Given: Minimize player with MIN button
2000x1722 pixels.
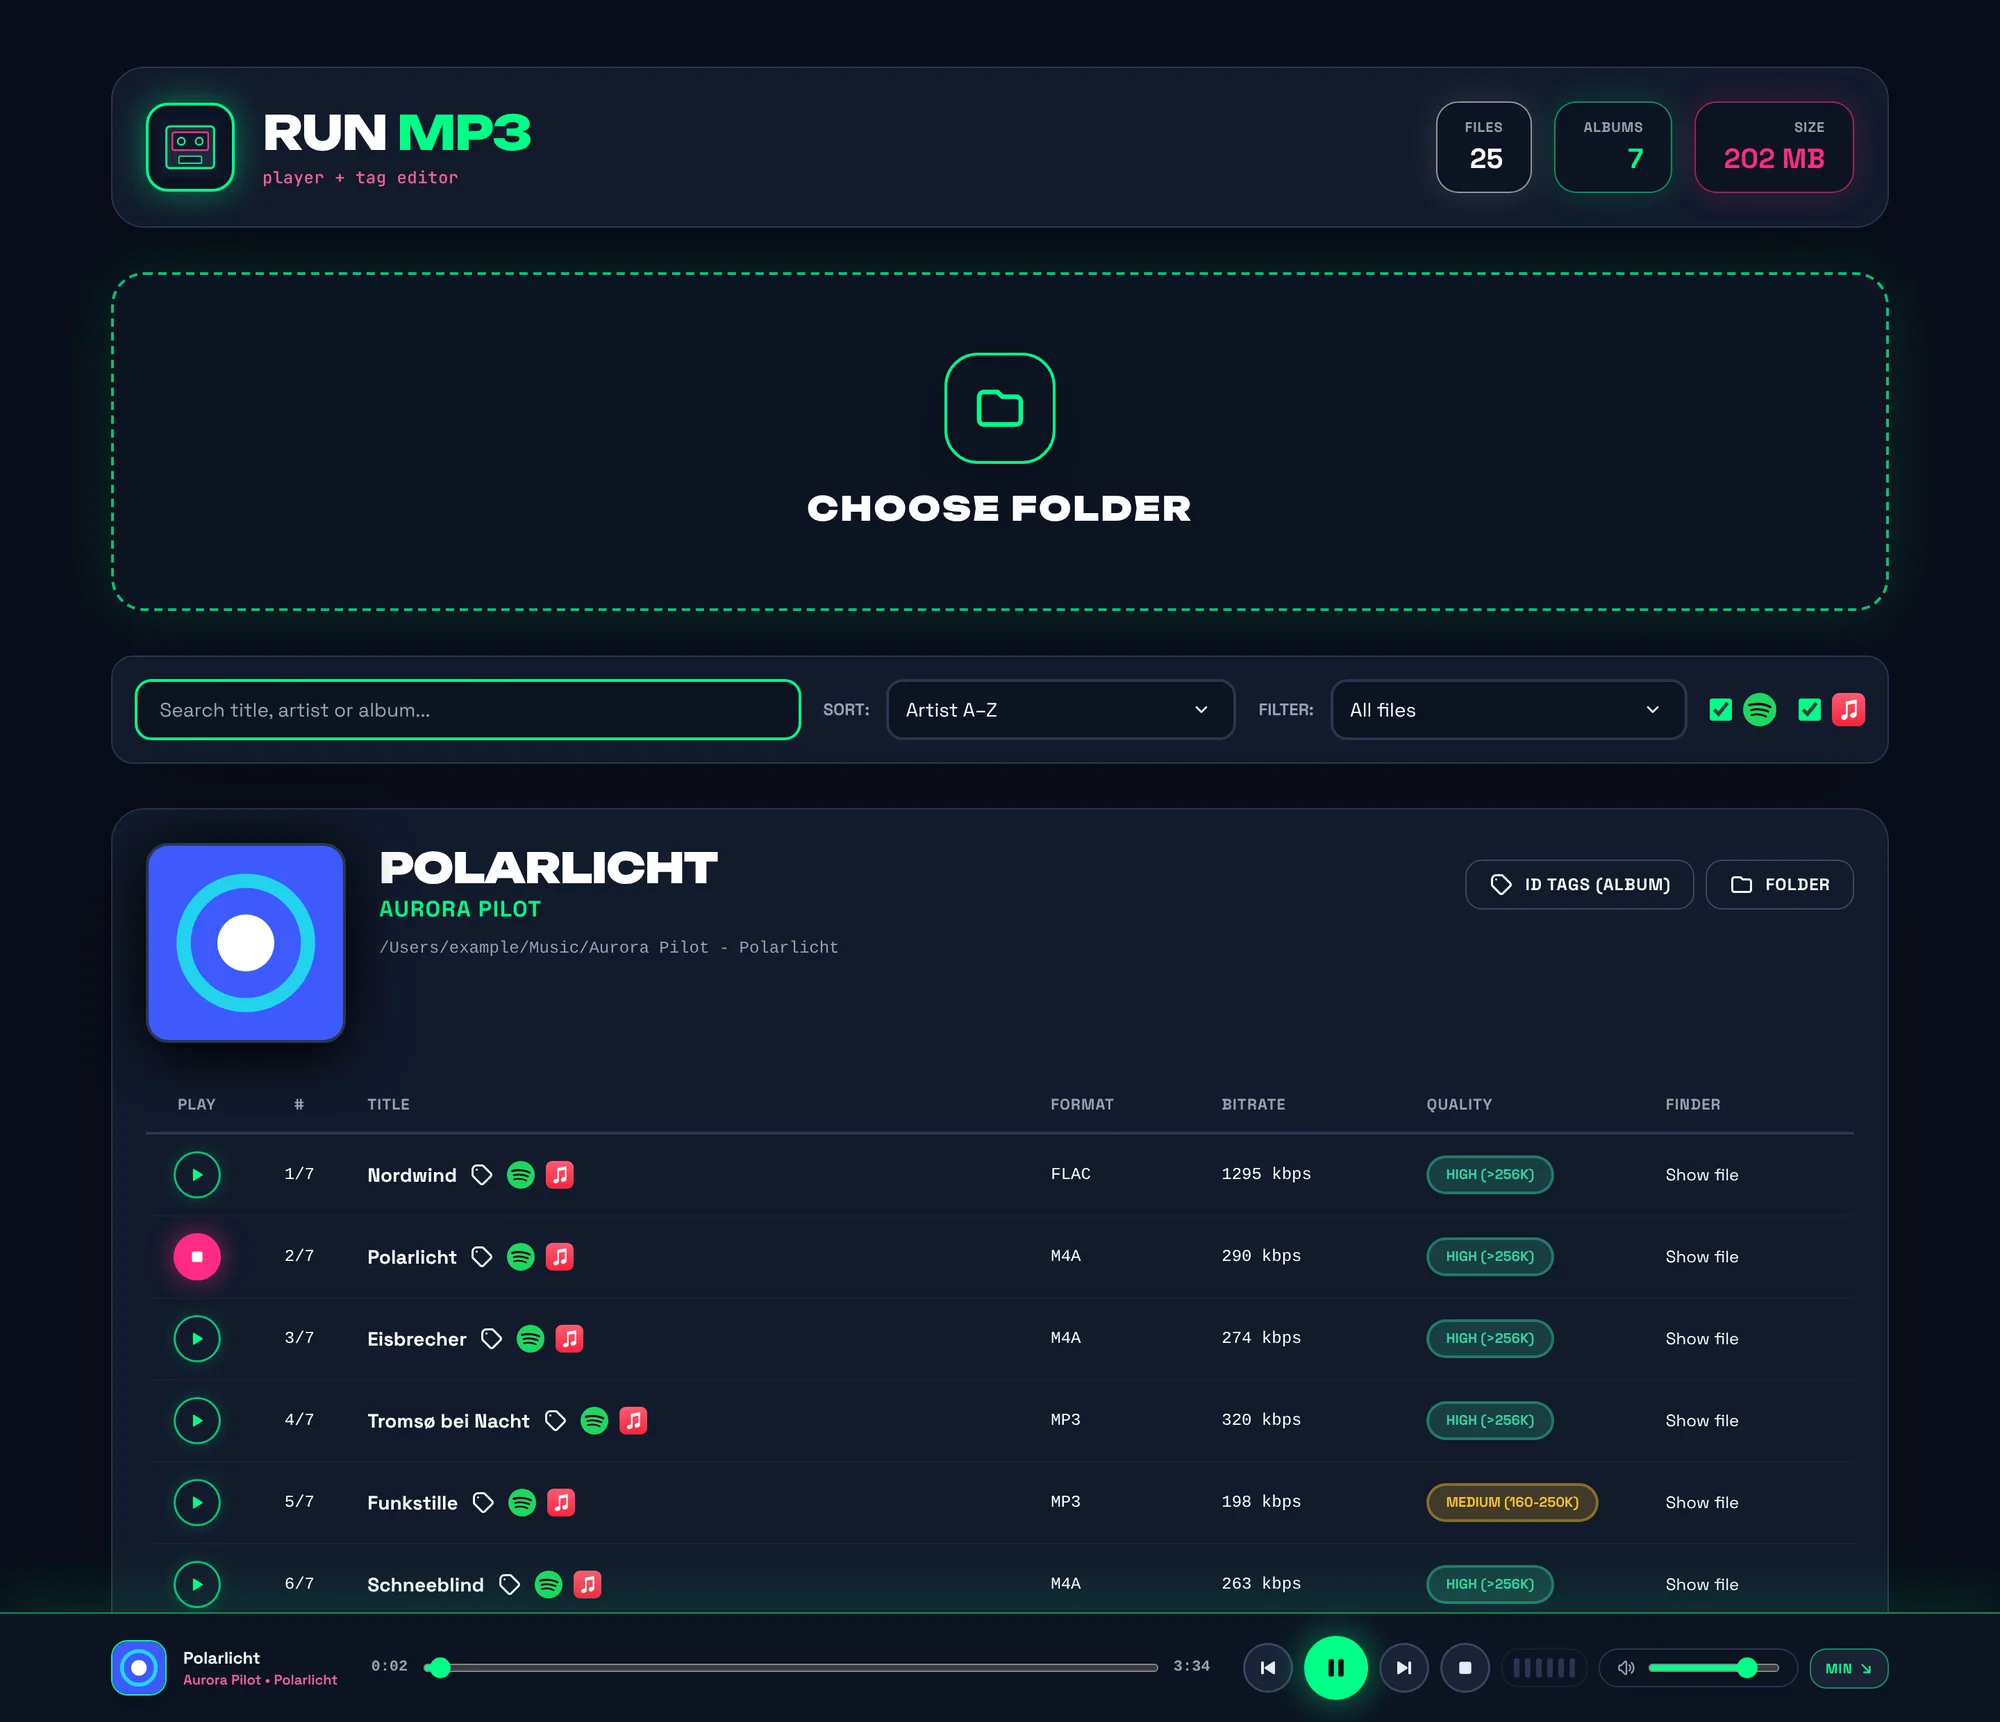Looking at the screenshot, I should [x=1848, y=1668].
